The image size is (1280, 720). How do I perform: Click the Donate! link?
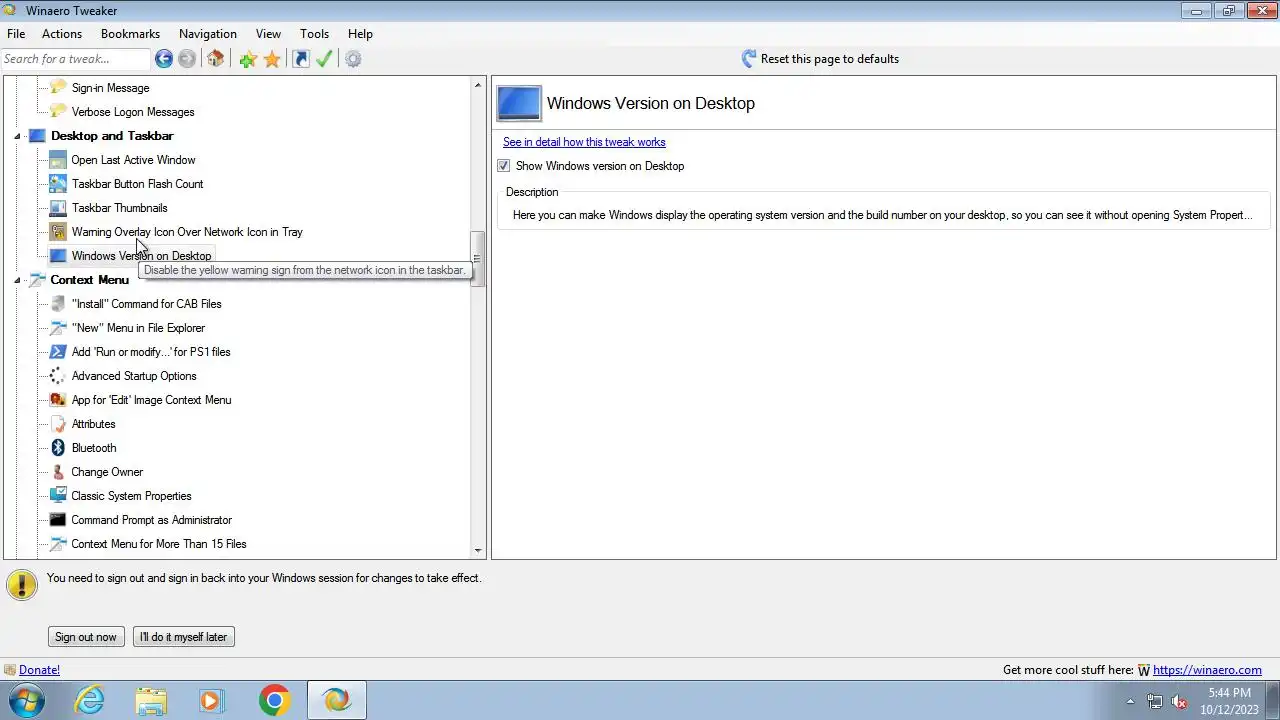39,670
